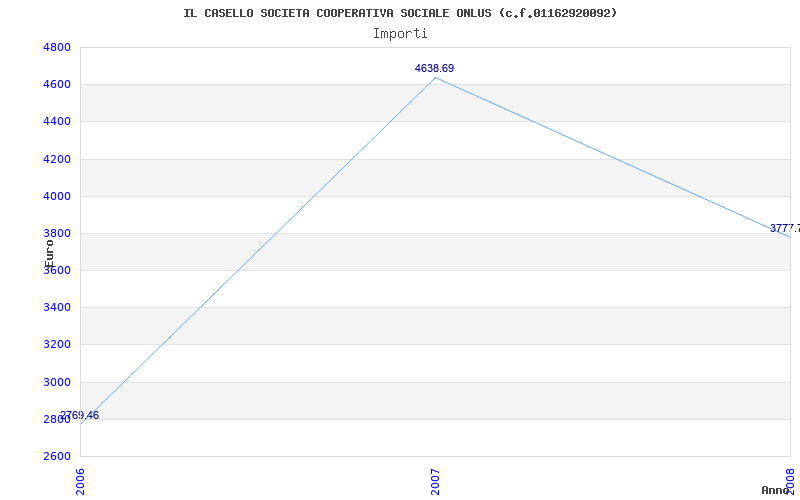This screenshot has height=500, width=800.
Task: Click the Euro y-axis title
Action: pos(49,254)
